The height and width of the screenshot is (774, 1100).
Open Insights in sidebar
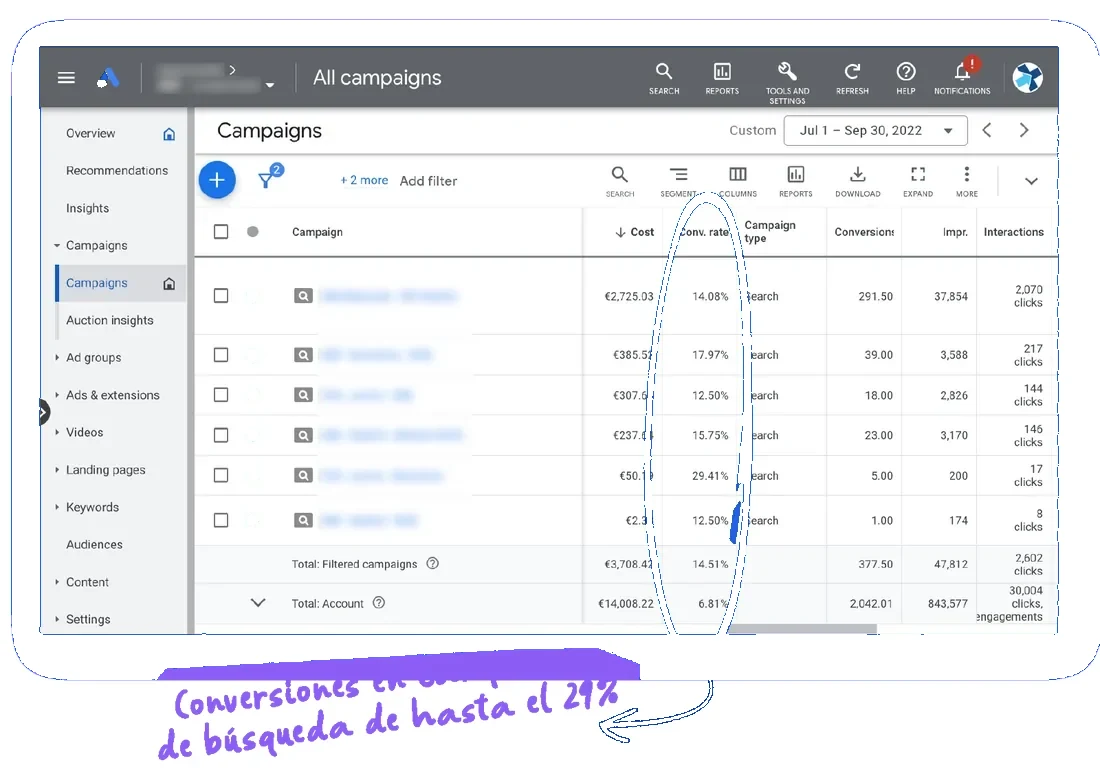(x=88, y=208)
